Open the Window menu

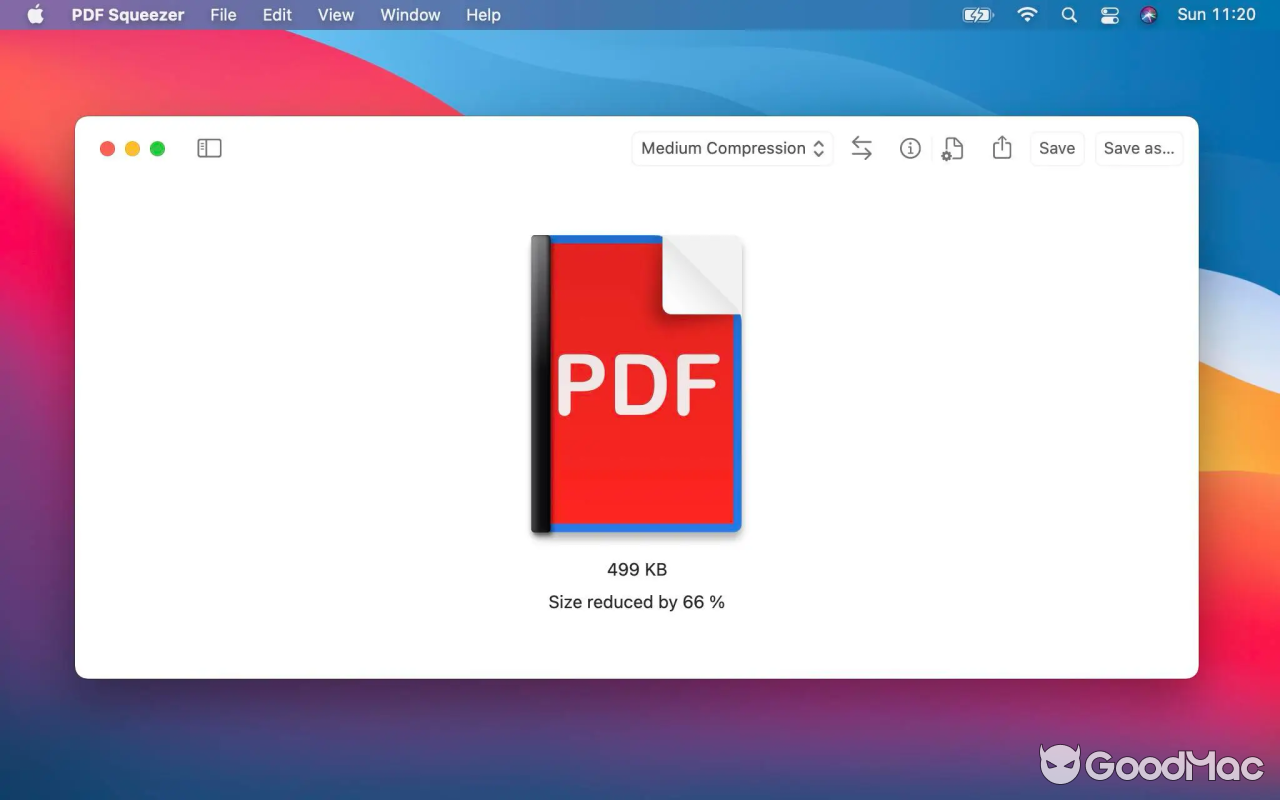click(x=409, y=15)
